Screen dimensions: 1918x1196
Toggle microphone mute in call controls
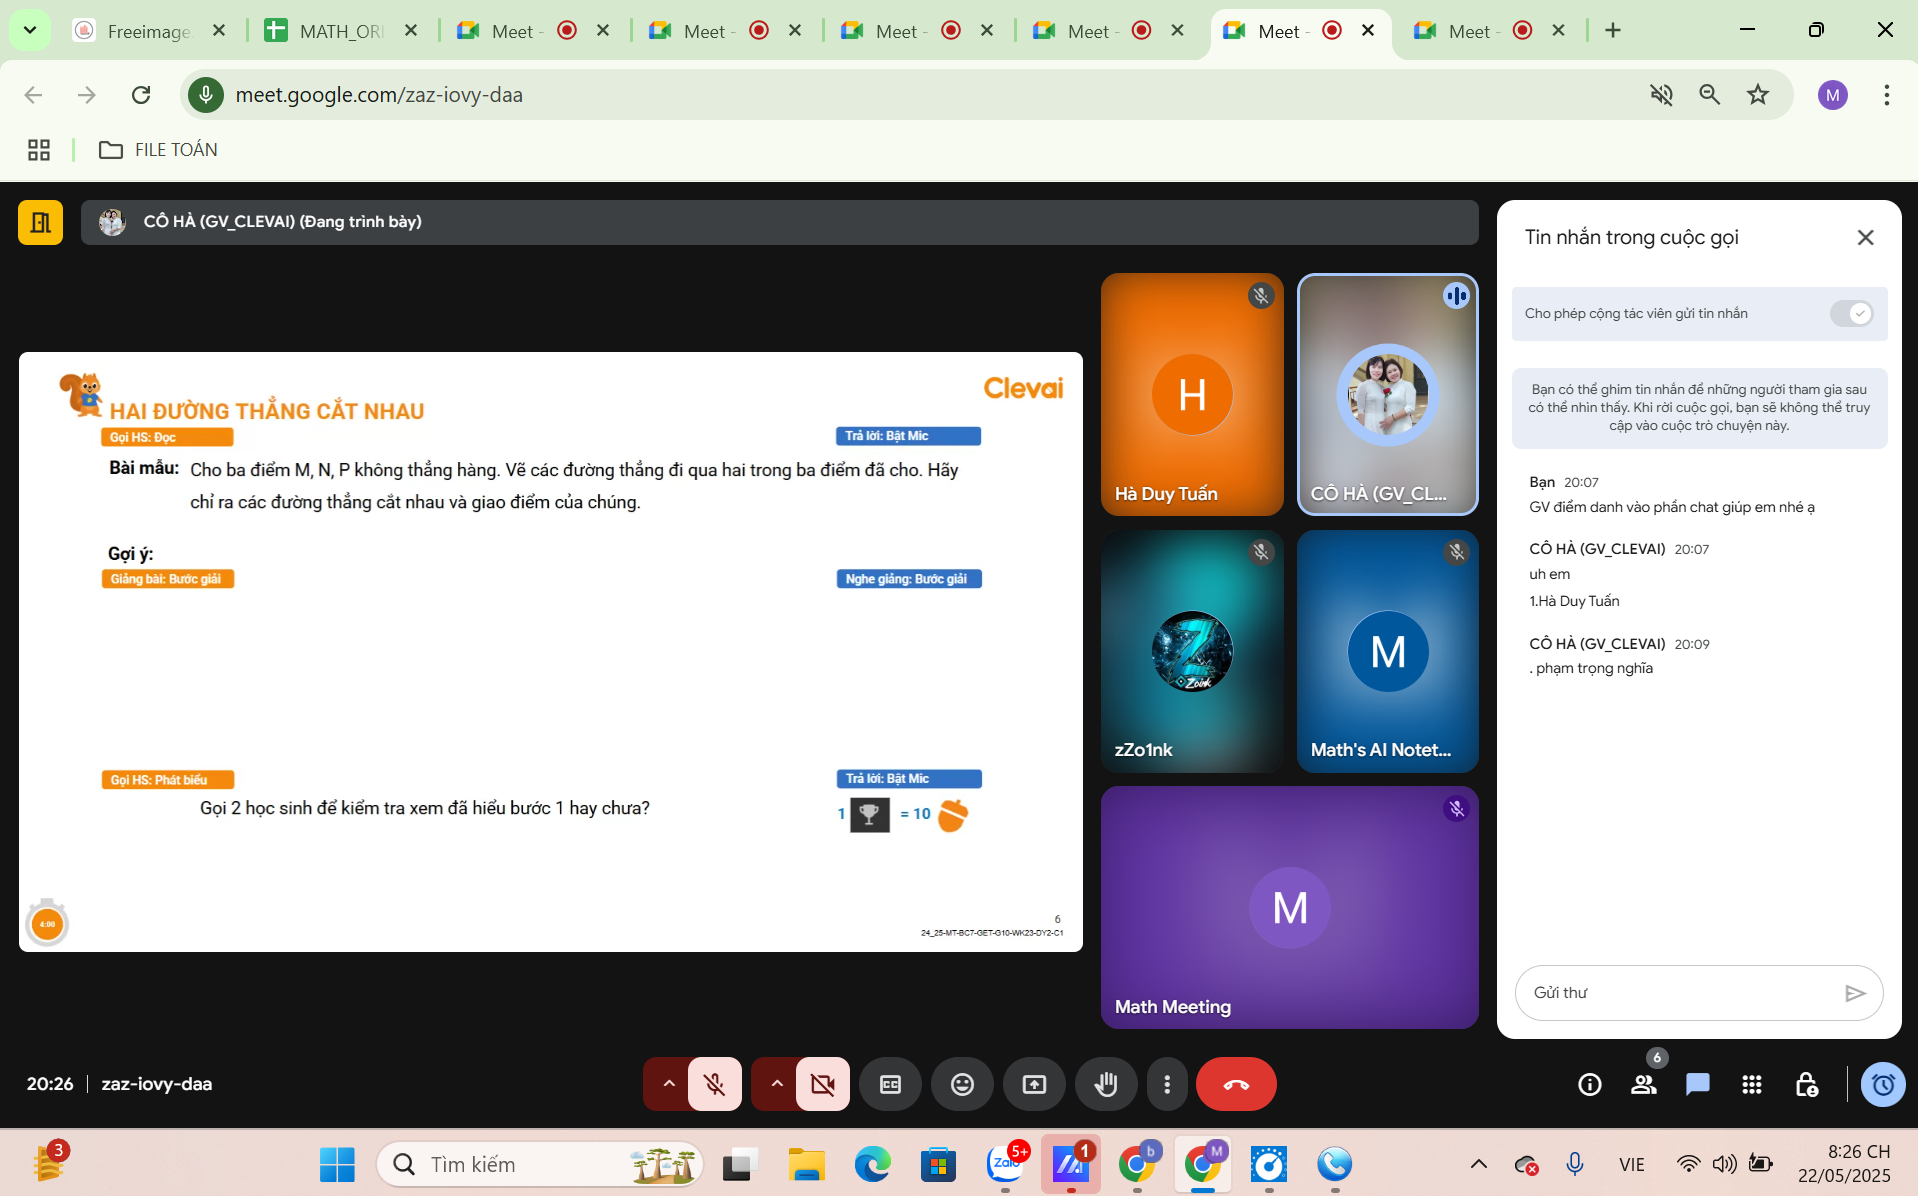714,1084
